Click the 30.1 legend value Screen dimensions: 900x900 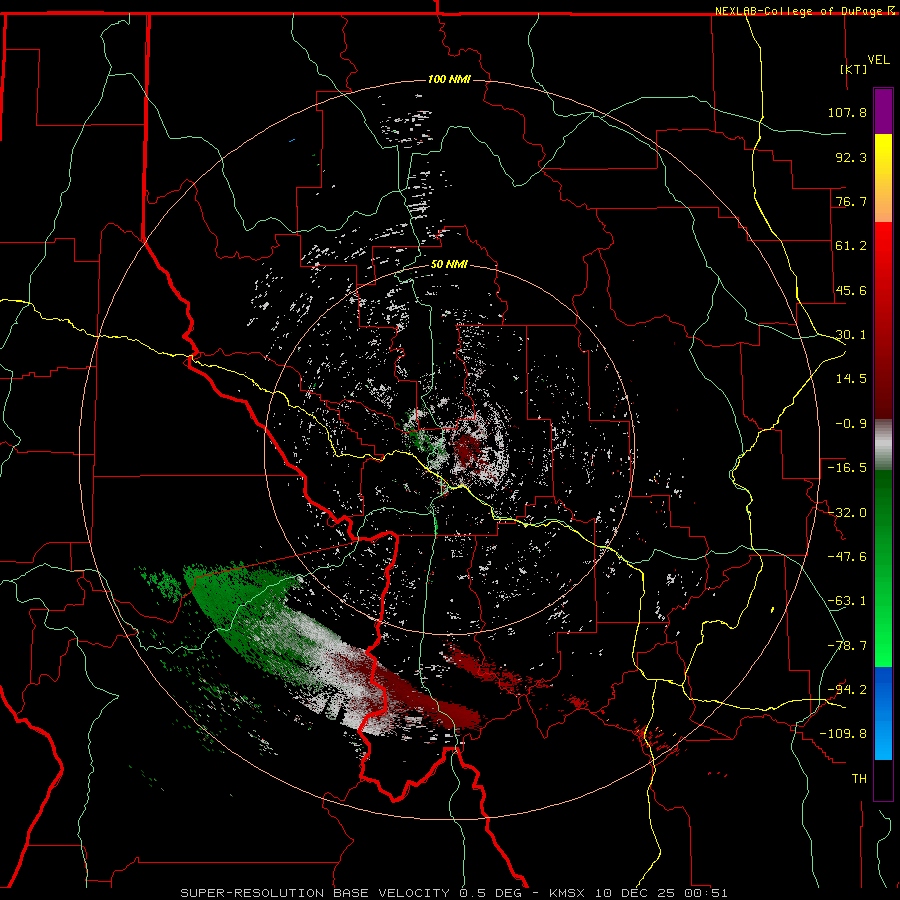(851, 335)
